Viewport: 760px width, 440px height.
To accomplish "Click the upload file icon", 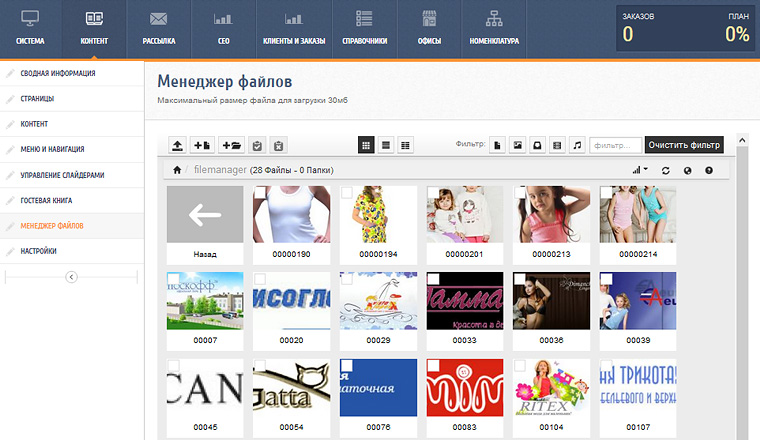I will [178, 145].
